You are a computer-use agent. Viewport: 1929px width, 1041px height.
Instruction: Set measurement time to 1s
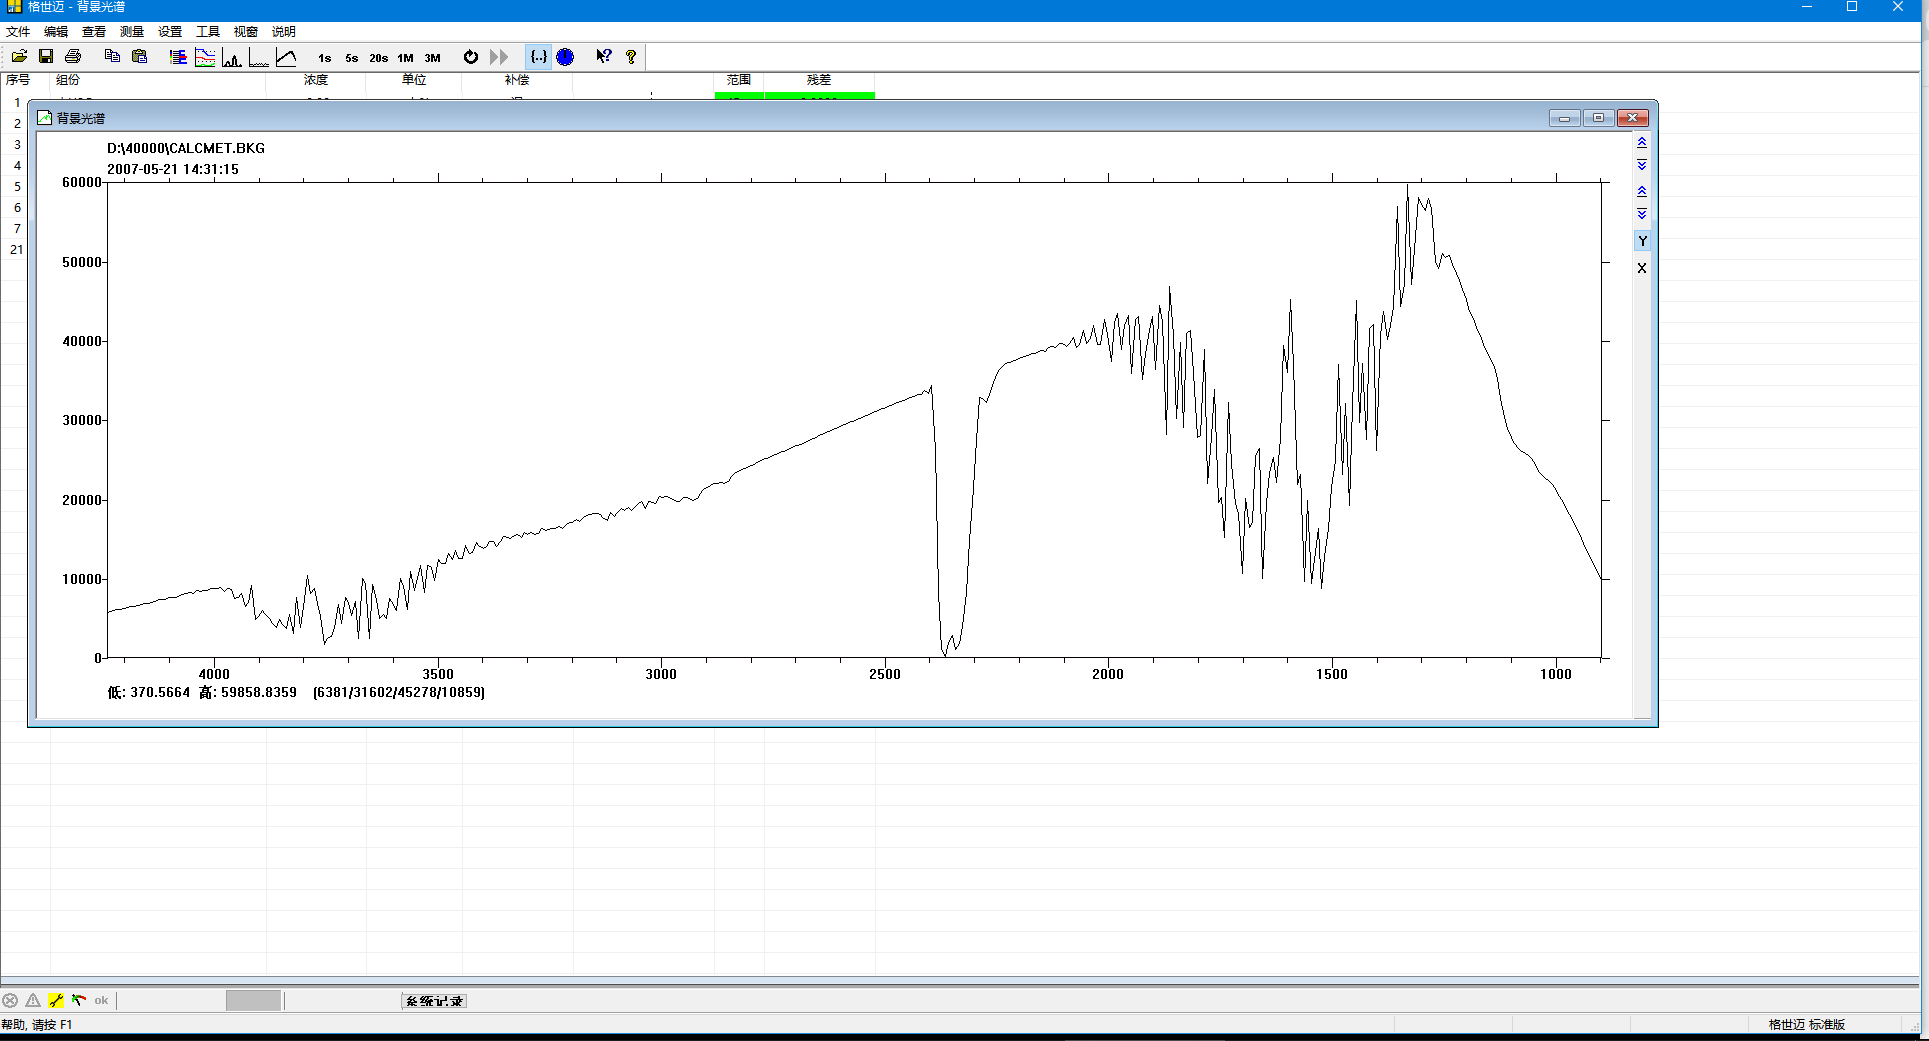click(325, 58)
